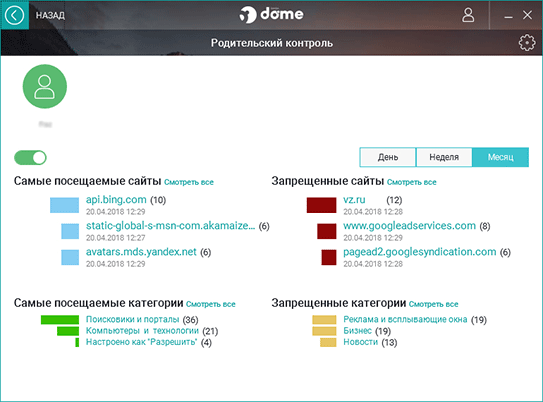543x402 pixels.
Task: Click red bar for pagead2.googlesyndication.com
Action: pyautogui.click(x=329, y=257)
